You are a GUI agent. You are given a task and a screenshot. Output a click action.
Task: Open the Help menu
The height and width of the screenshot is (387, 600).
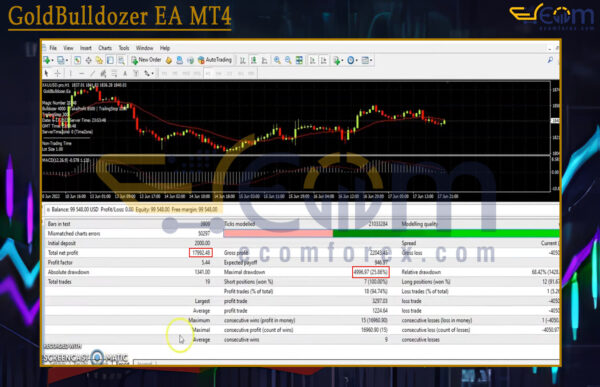(x=165, y=48)
